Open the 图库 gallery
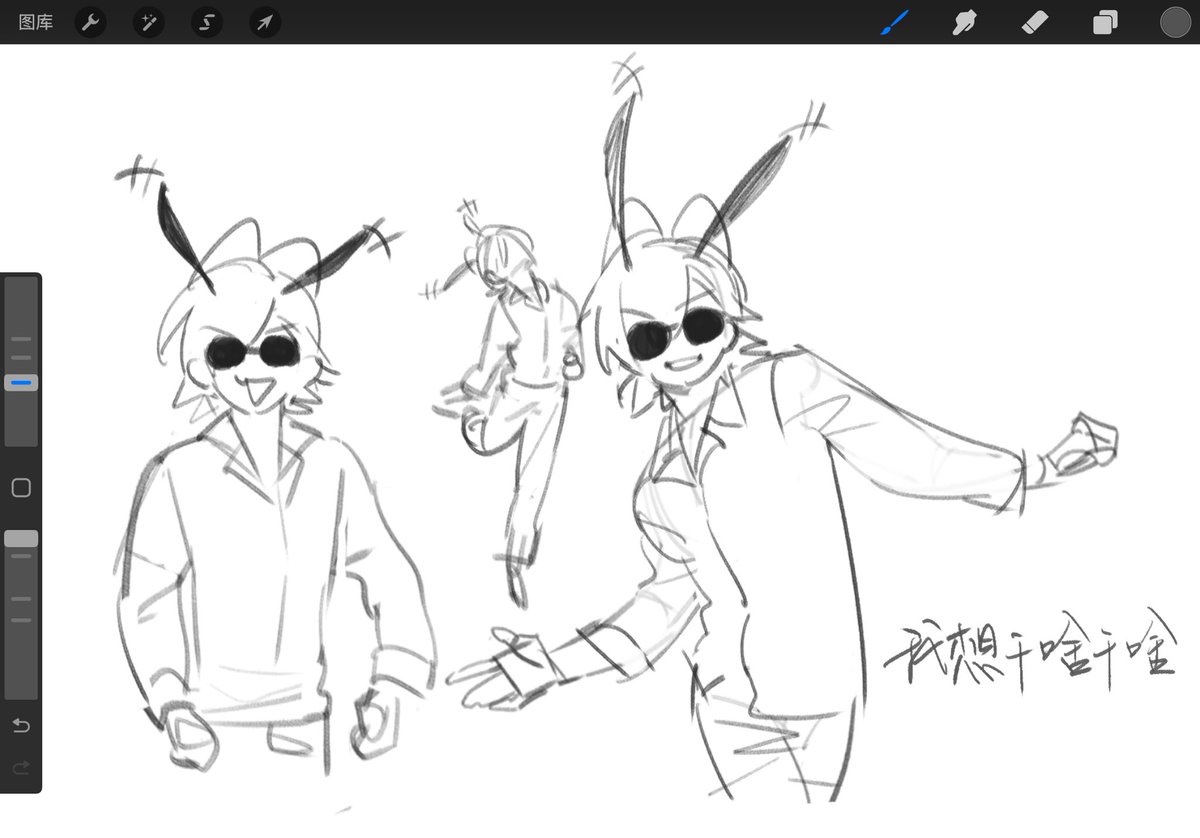Image resolution: width=1200 pixels, height=838 pixels. click(x=36, y=22)
